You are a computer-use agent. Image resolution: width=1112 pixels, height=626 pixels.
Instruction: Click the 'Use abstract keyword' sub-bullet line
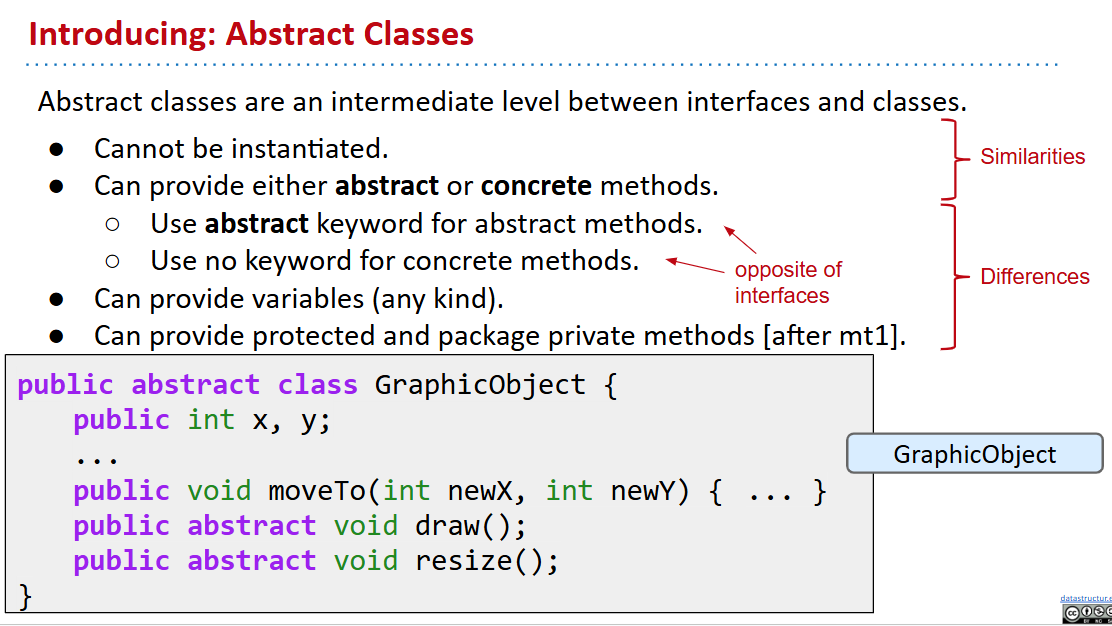426,223
